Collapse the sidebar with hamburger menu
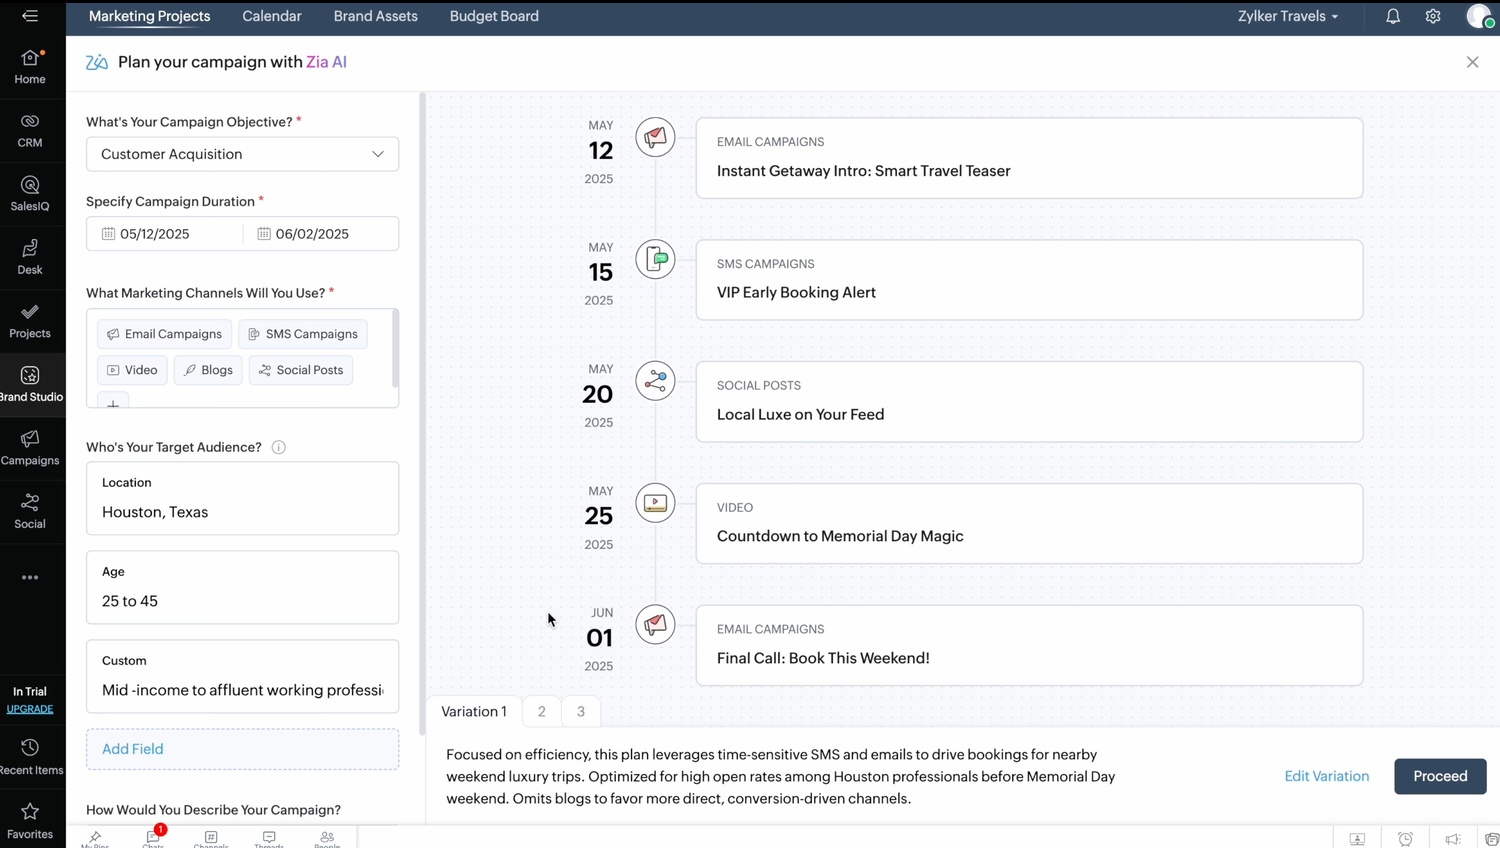1500x848 pixels. point(30,16)
